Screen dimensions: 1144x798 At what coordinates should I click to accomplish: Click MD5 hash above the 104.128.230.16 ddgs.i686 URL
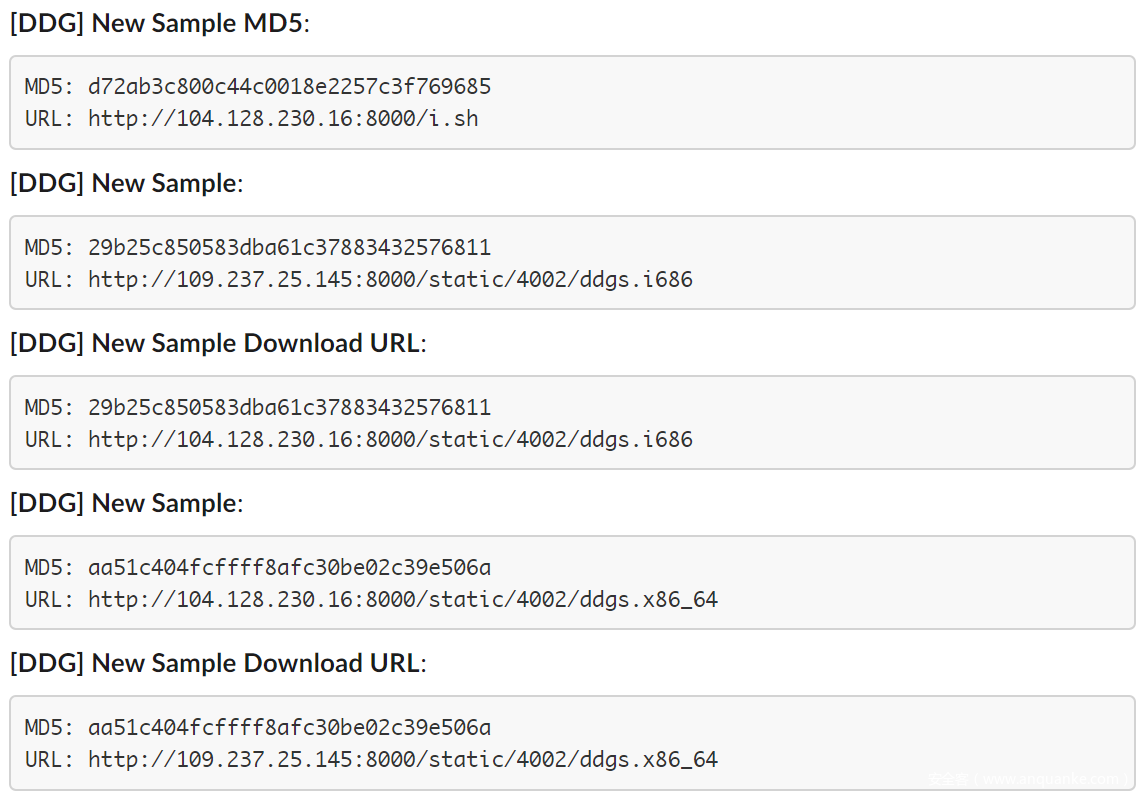tap(290, 407)
